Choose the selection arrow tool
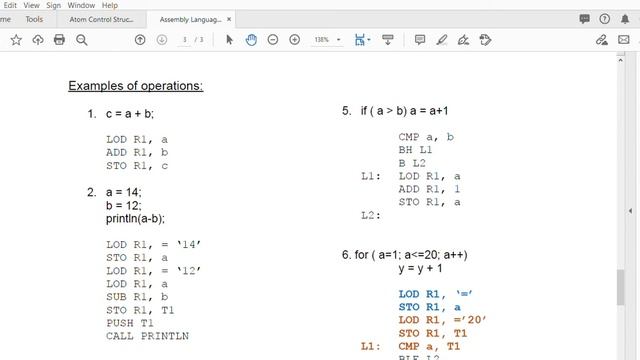The image size is (640, 360). click(229, 40)
